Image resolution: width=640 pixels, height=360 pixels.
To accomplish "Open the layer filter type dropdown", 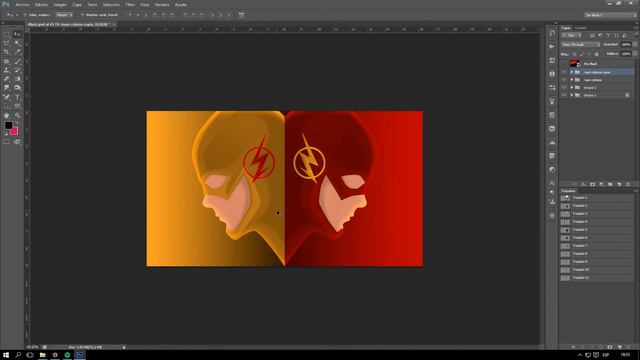I will 571,36.
